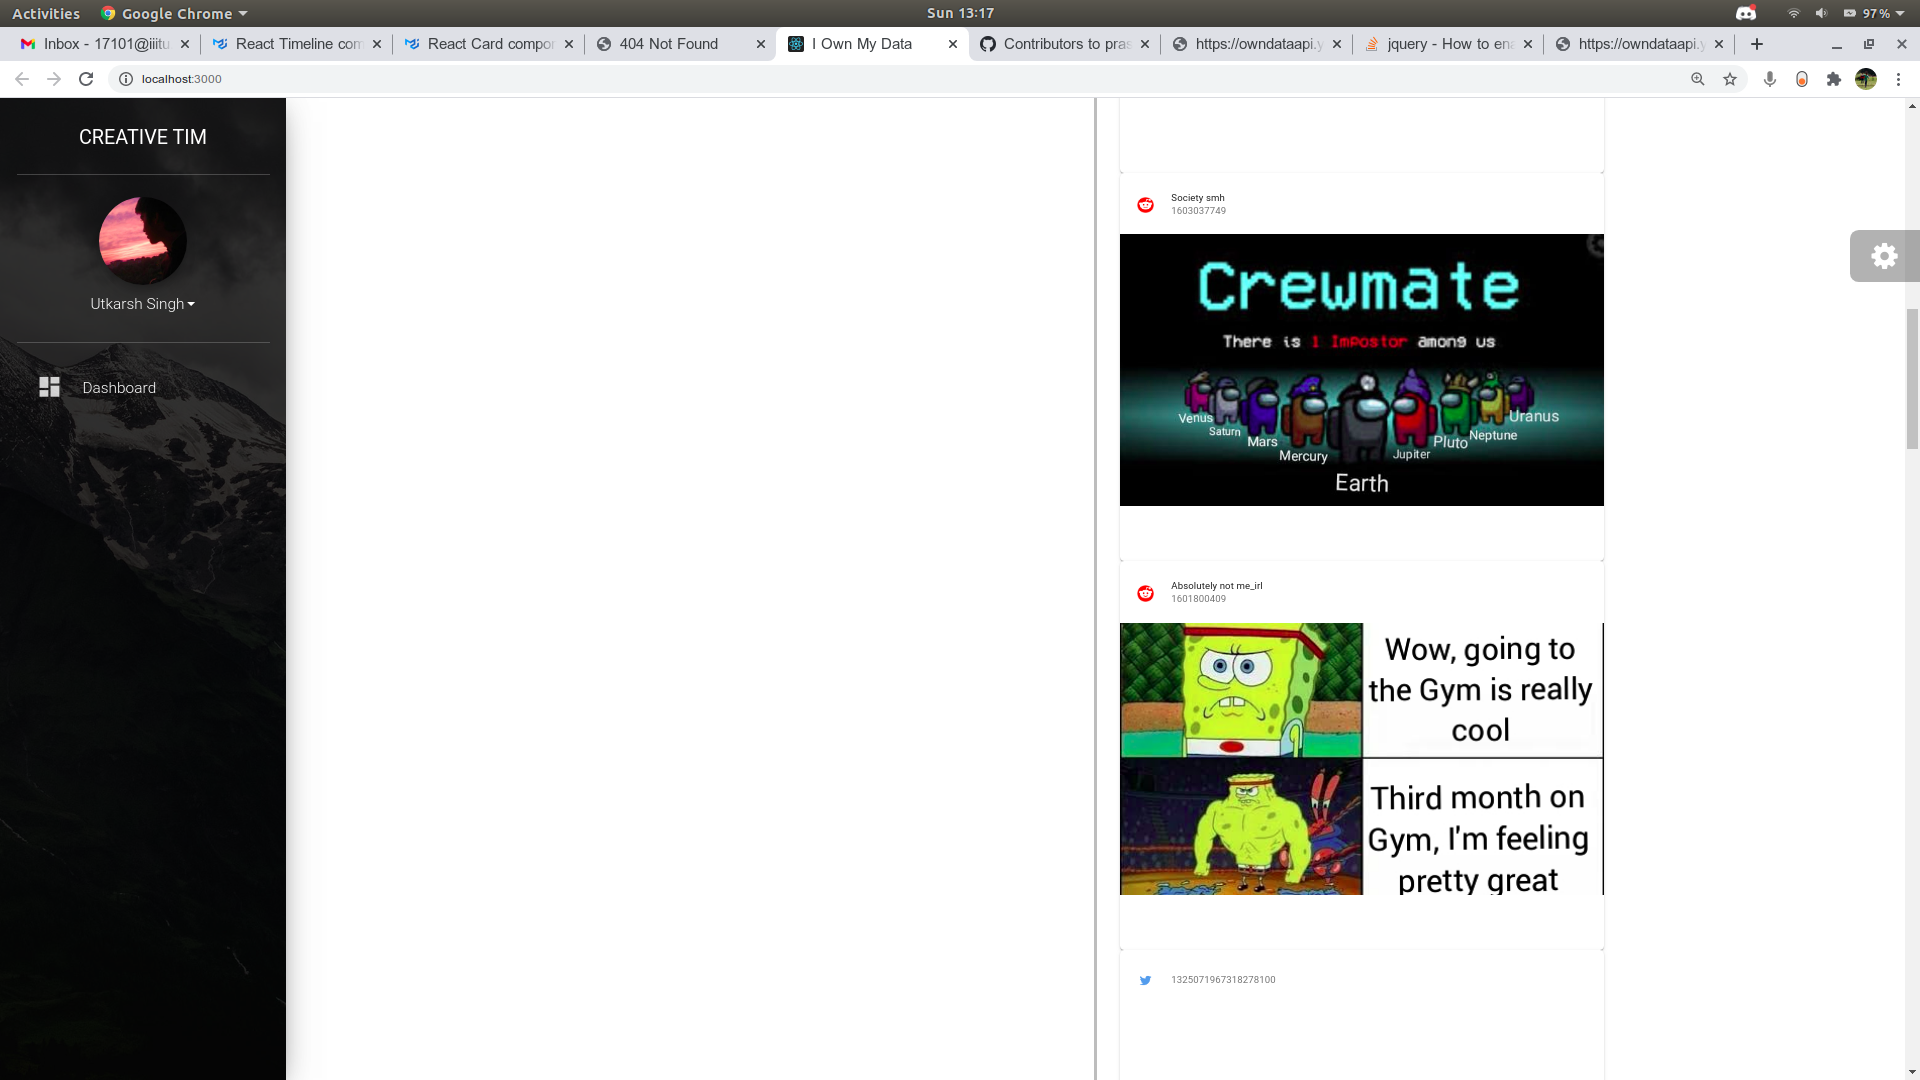
Task: Click the Crewmate meme image
Action: click(1361, 370)
